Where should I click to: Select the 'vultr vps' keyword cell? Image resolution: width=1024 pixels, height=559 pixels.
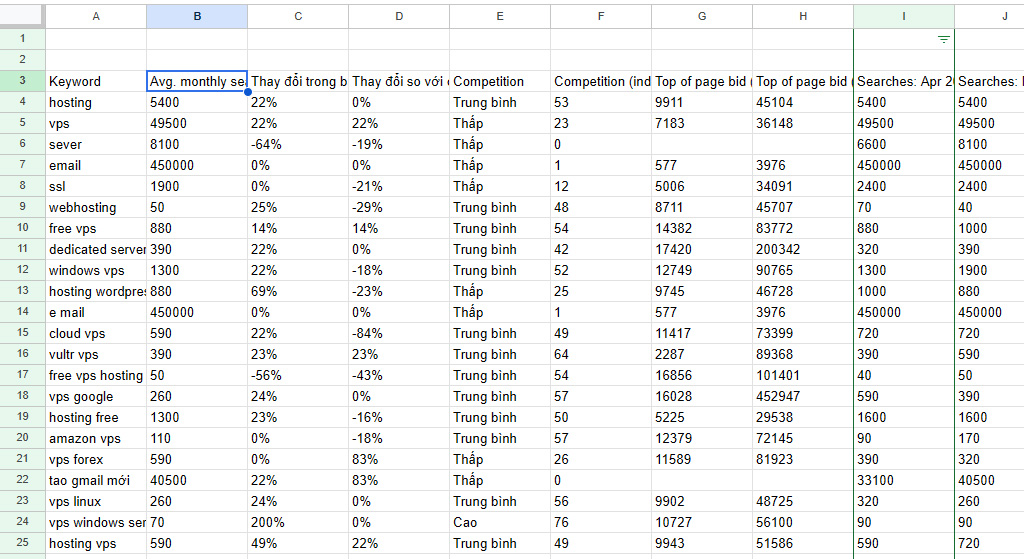click(x=96, y=354)
